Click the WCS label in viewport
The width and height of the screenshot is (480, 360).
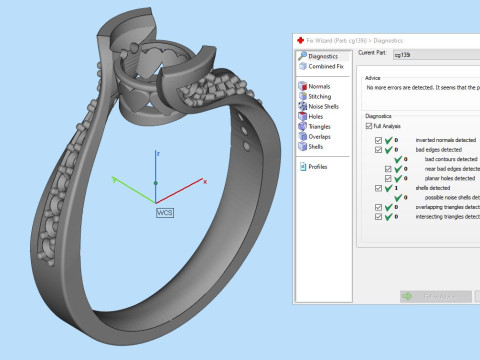tap(165, 213)
